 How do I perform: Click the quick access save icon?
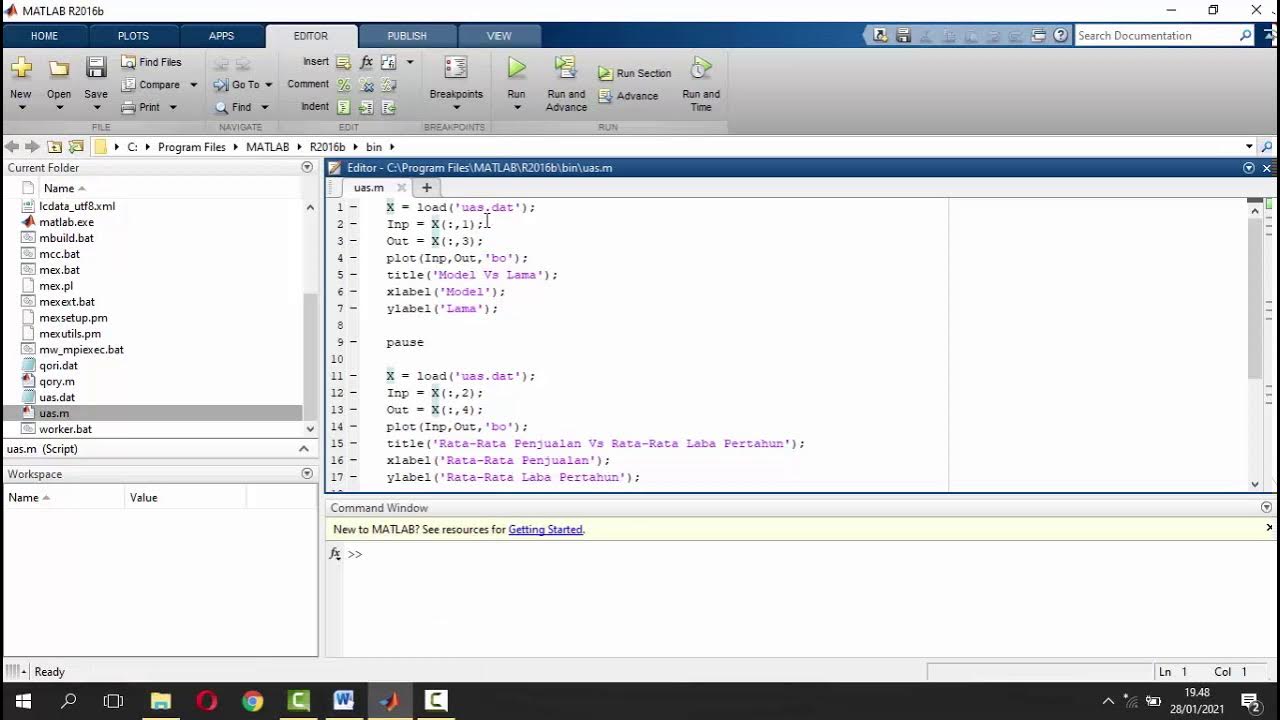(903, 35)
